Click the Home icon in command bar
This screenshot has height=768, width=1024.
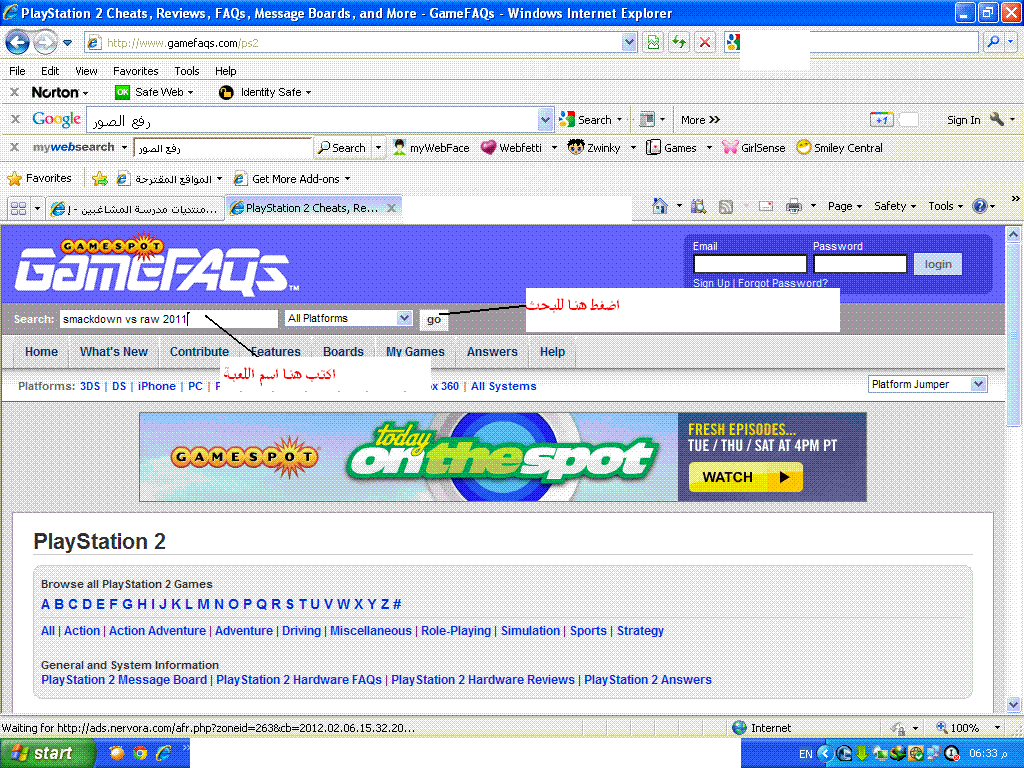point(660,206)
